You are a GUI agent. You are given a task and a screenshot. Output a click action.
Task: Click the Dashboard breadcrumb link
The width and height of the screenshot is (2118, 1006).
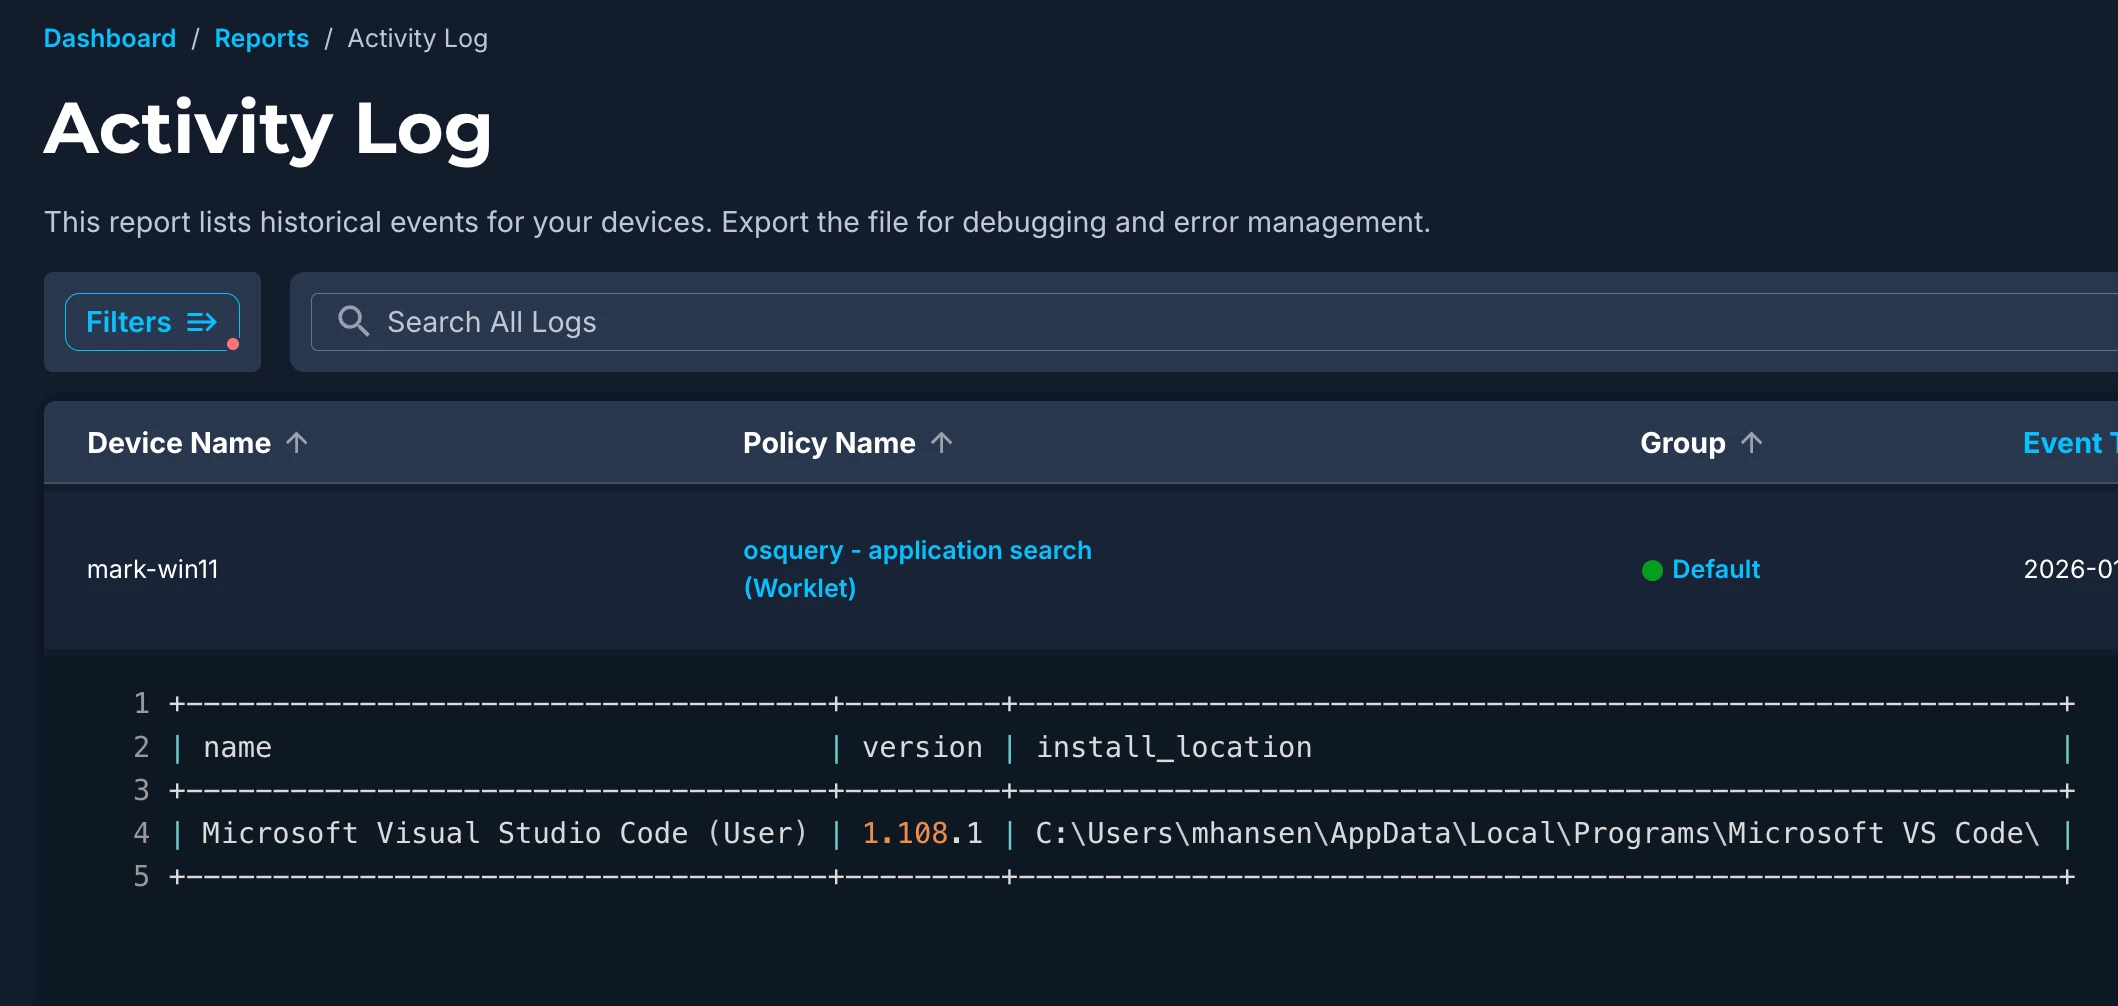click(110, 38)
